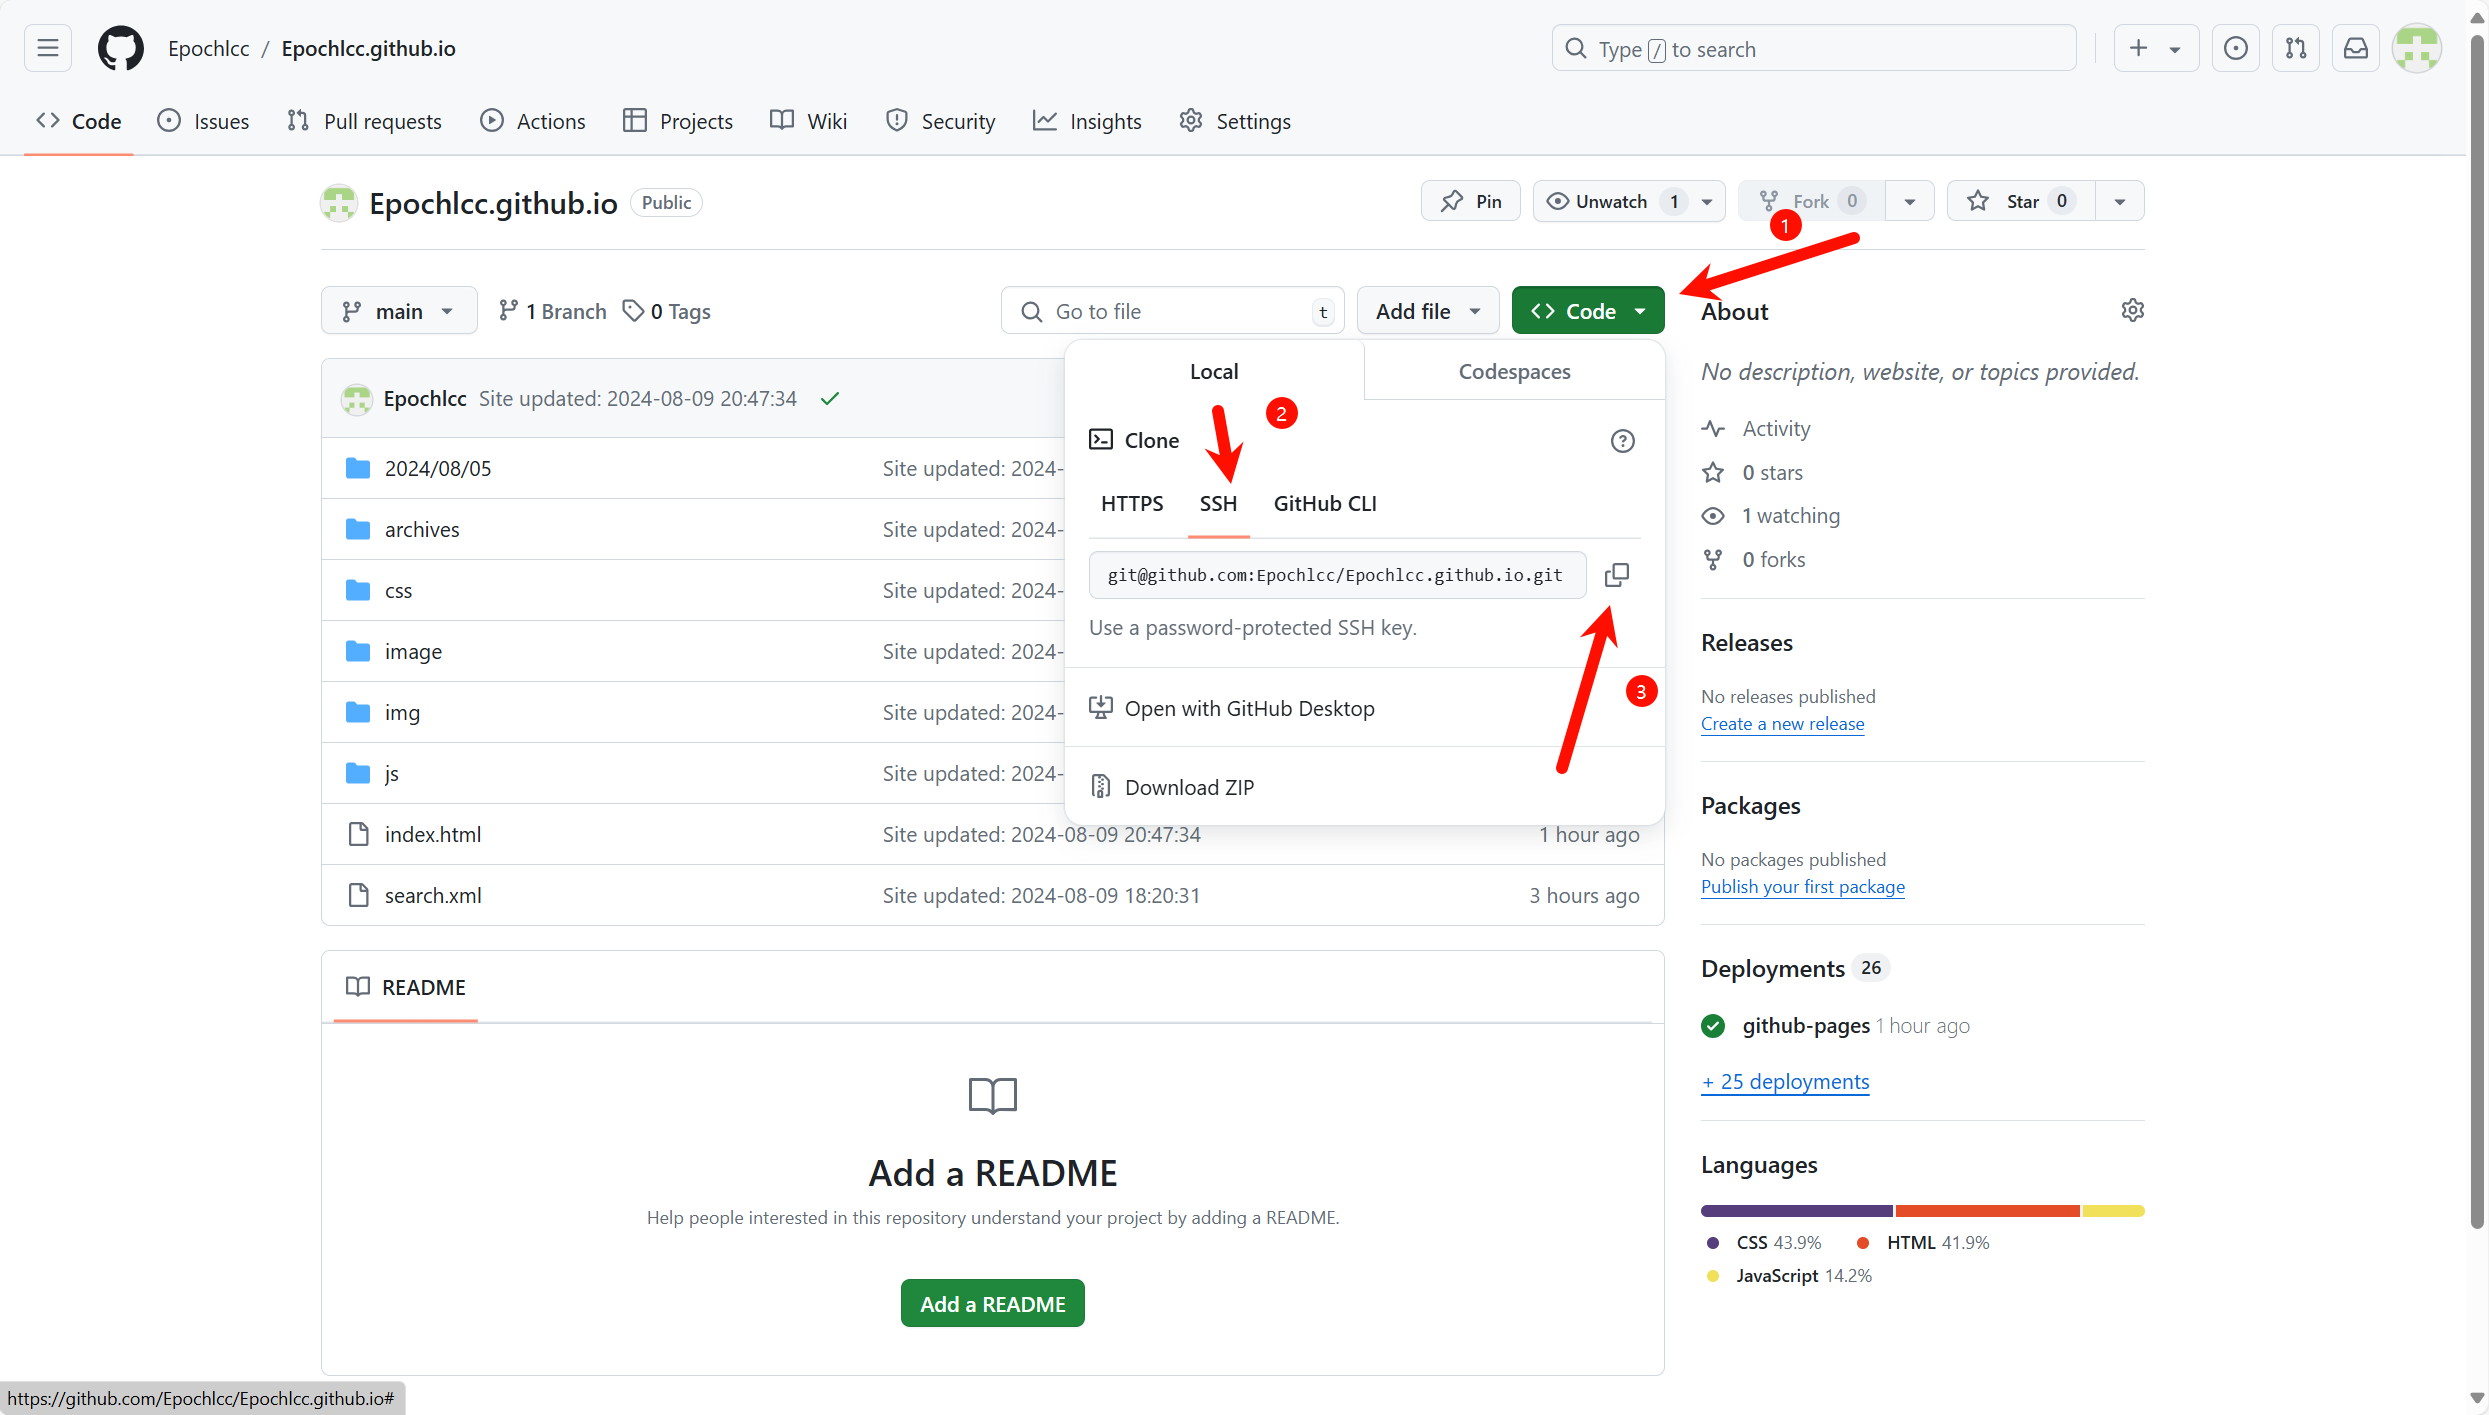Open the js folder
The image size is (2489, 1415).
[x=392, y=773]
